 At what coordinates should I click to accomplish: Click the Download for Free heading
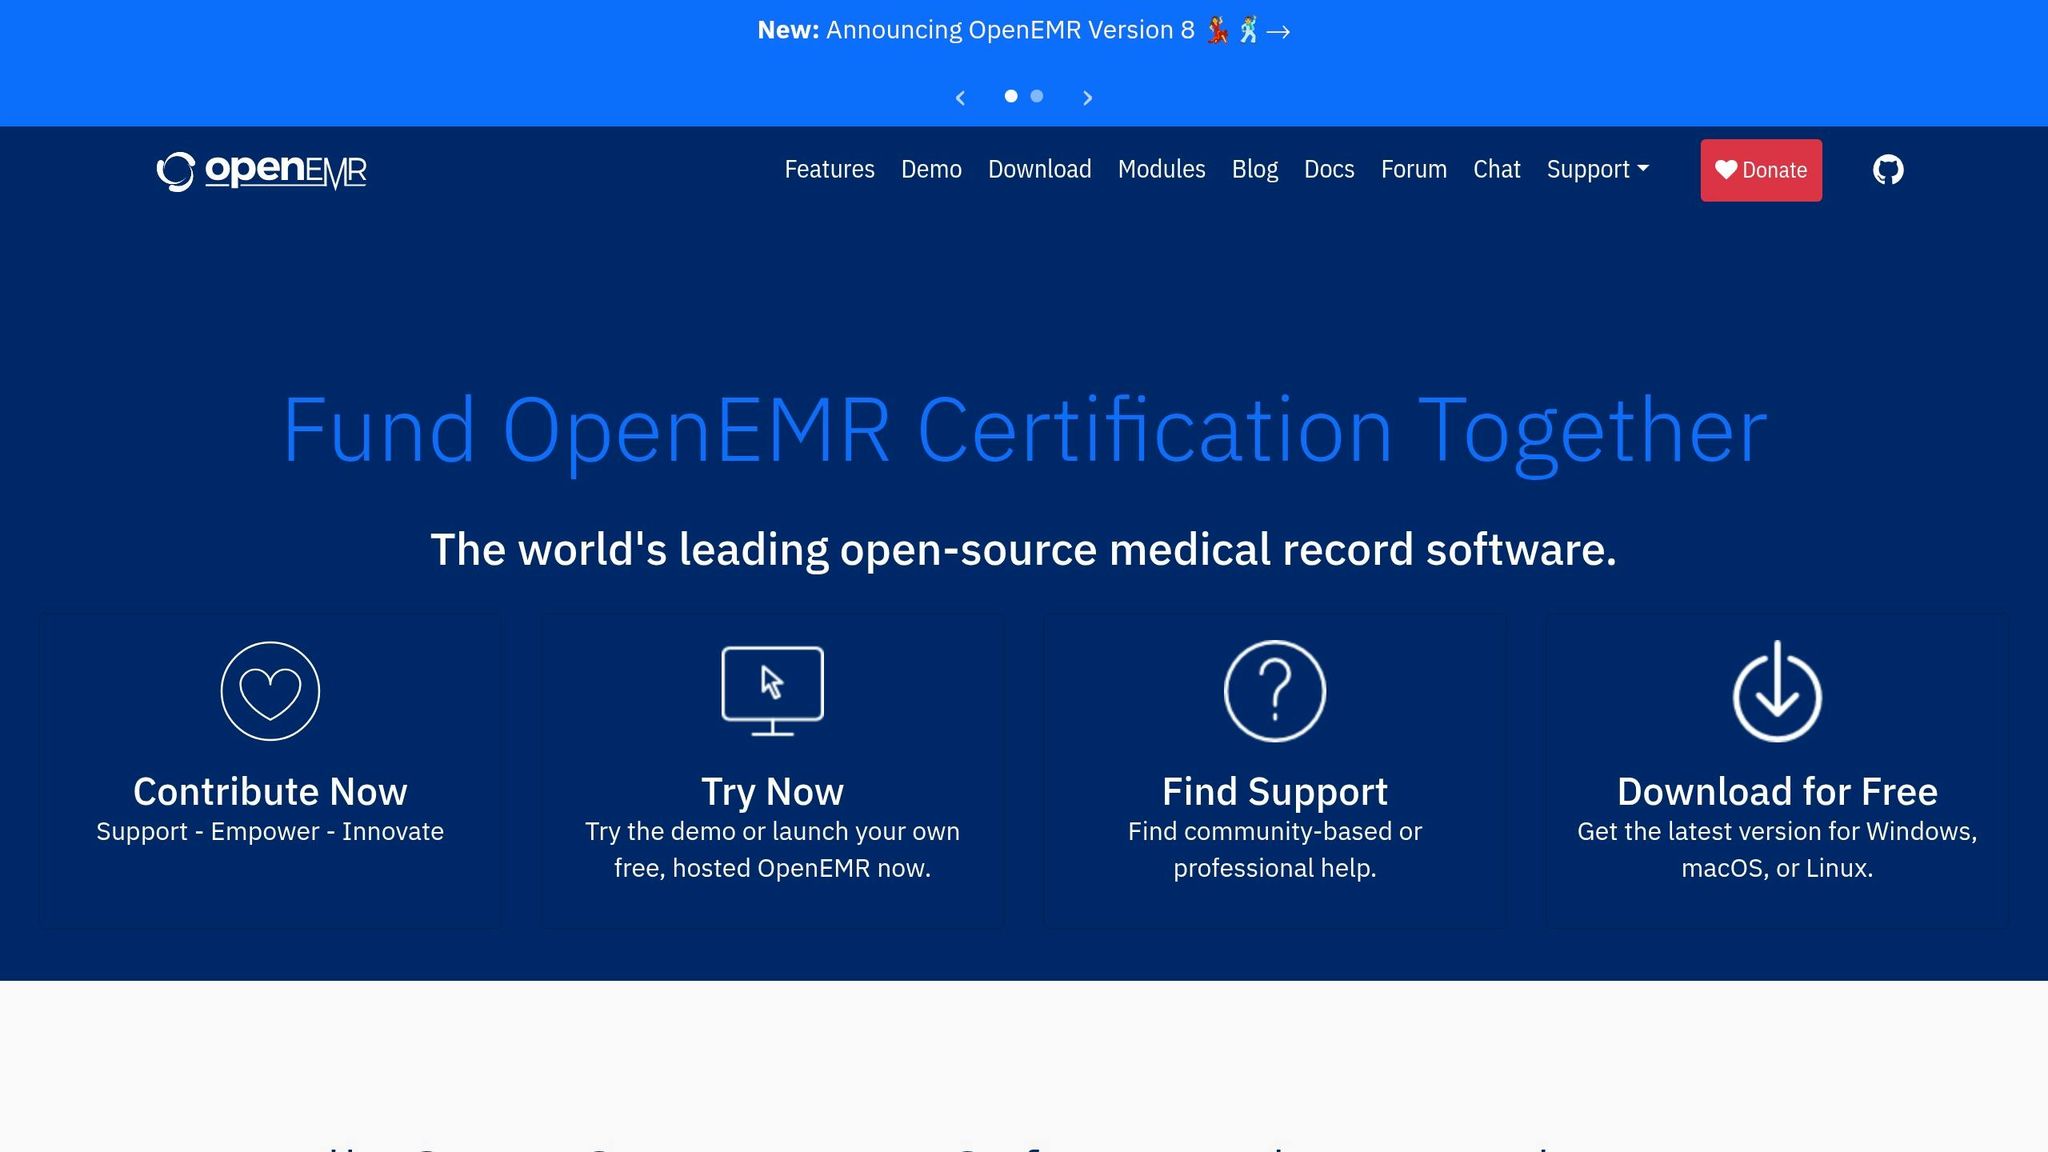pyautogui.click(x=1777, y=792)
